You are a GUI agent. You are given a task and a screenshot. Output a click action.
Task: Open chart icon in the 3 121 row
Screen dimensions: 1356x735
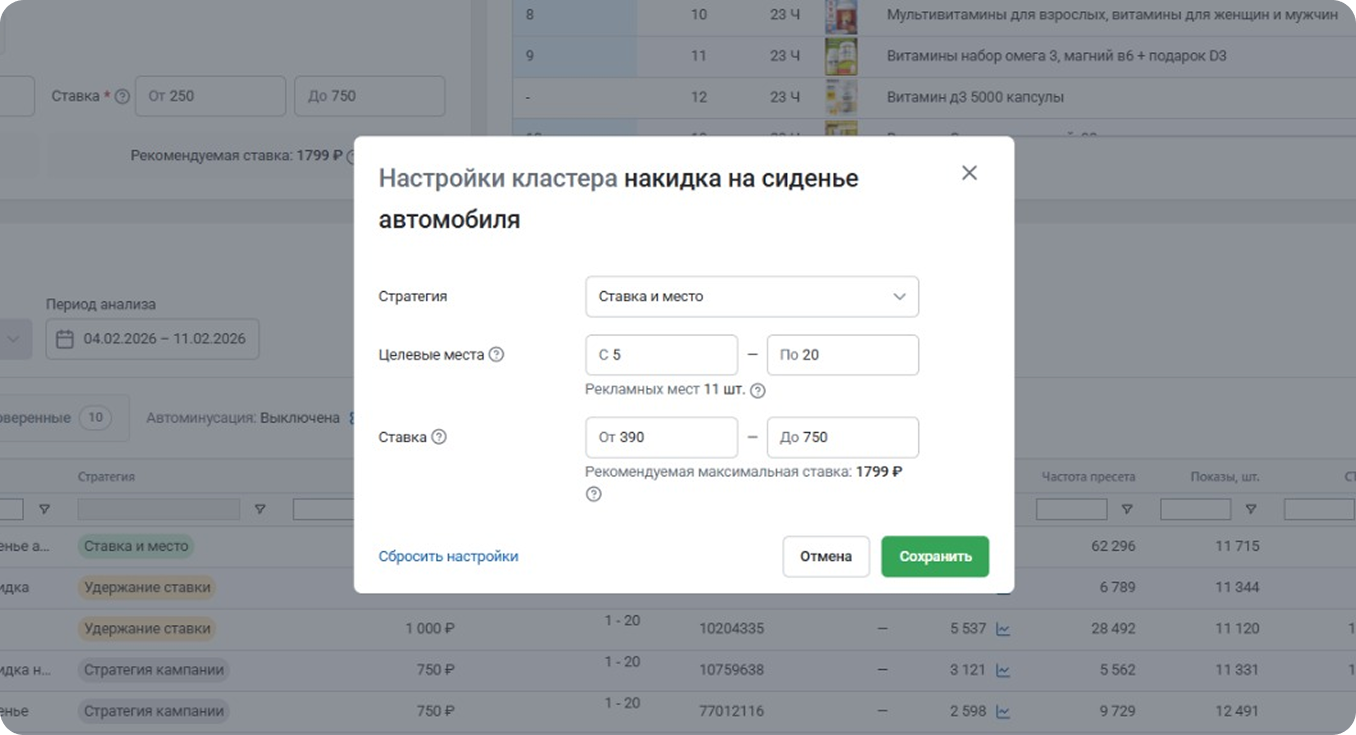(x=1003, y=670)
